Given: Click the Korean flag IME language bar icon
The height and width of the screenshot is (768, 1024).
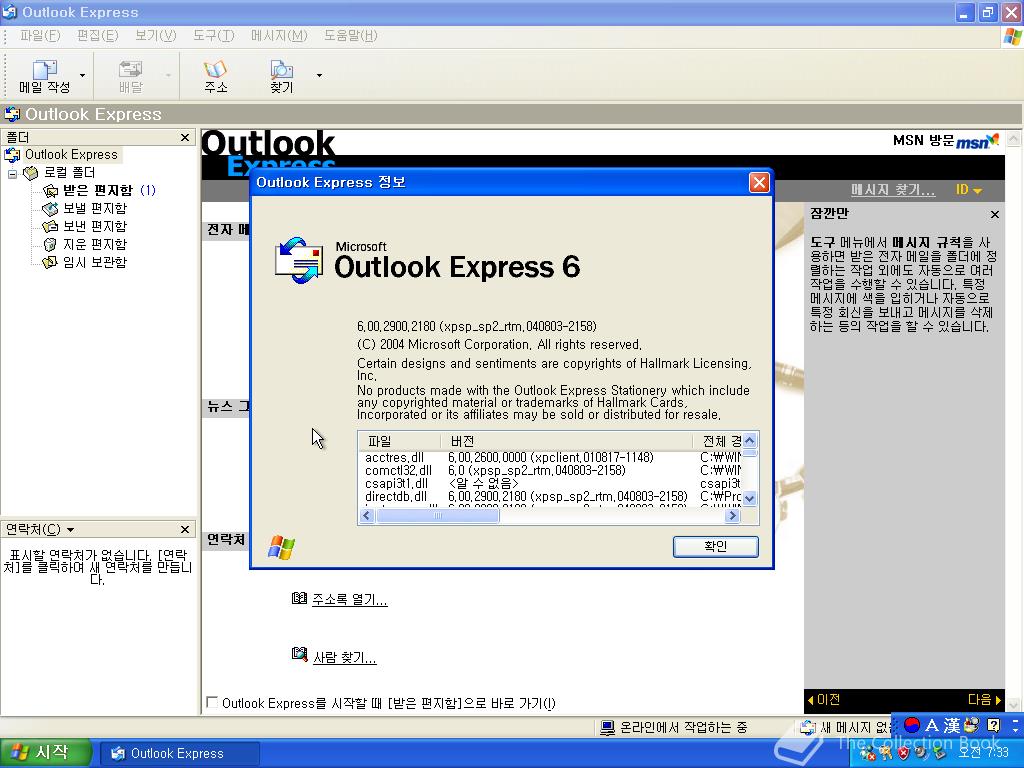Looking at the screenshot, I should tap(912, 725).
